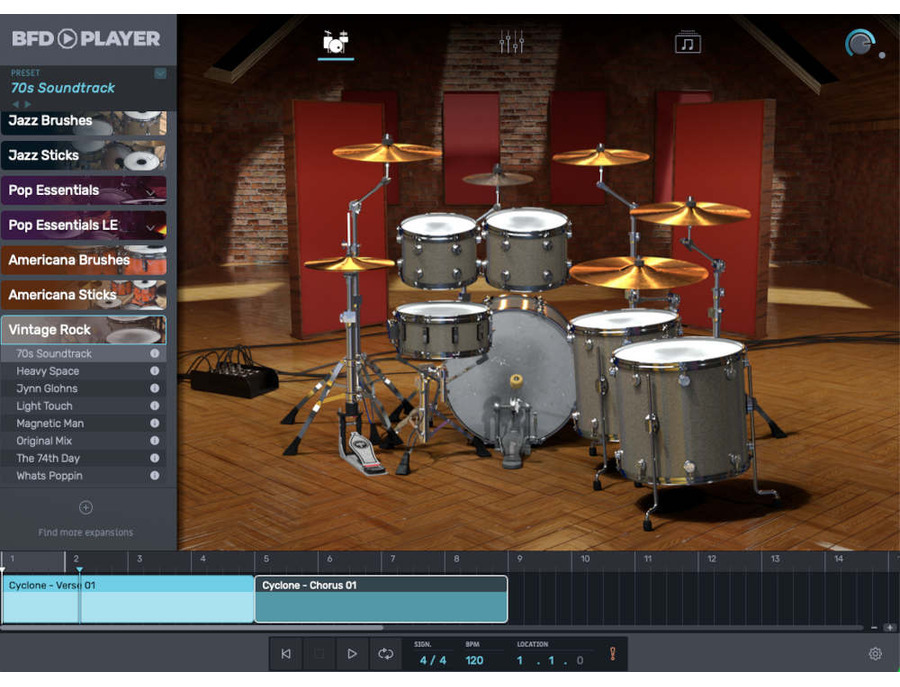Stop playback with the stop button

[319, 654]
